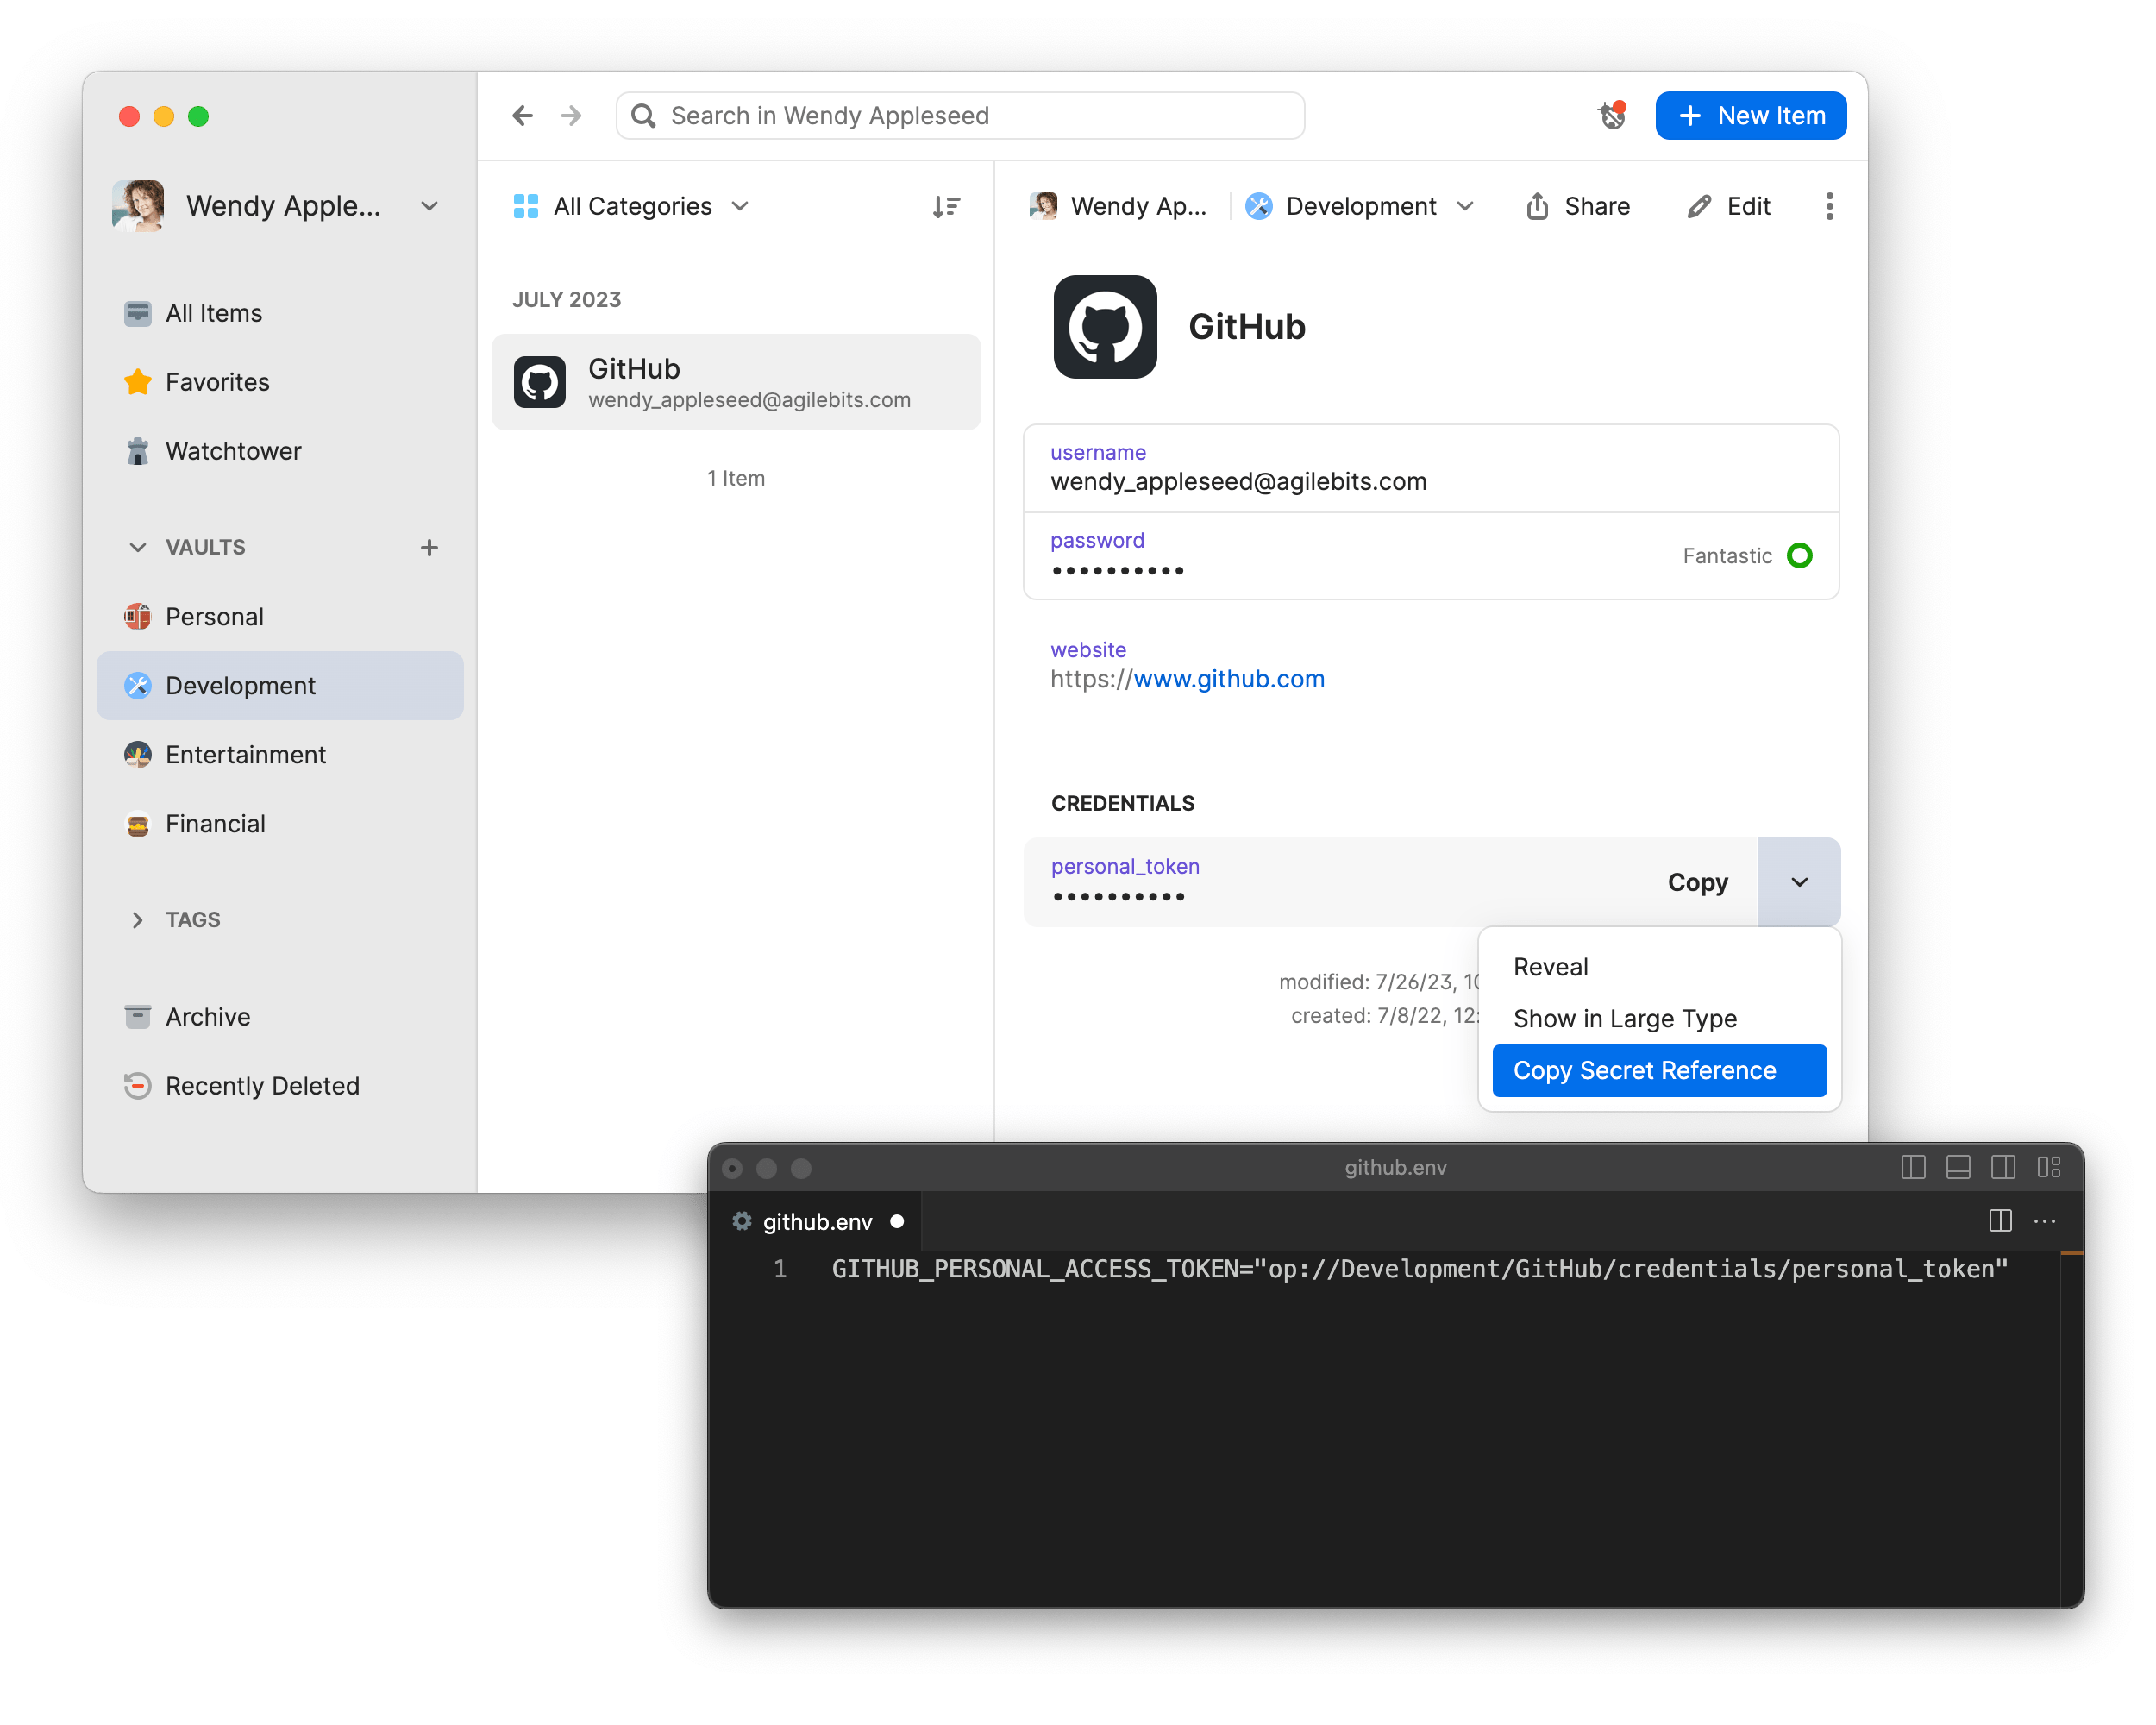This screenshot has width=2156, height=1725.
Task: Click the large GitHub logo icon
Action: [x=1105, y=327]
